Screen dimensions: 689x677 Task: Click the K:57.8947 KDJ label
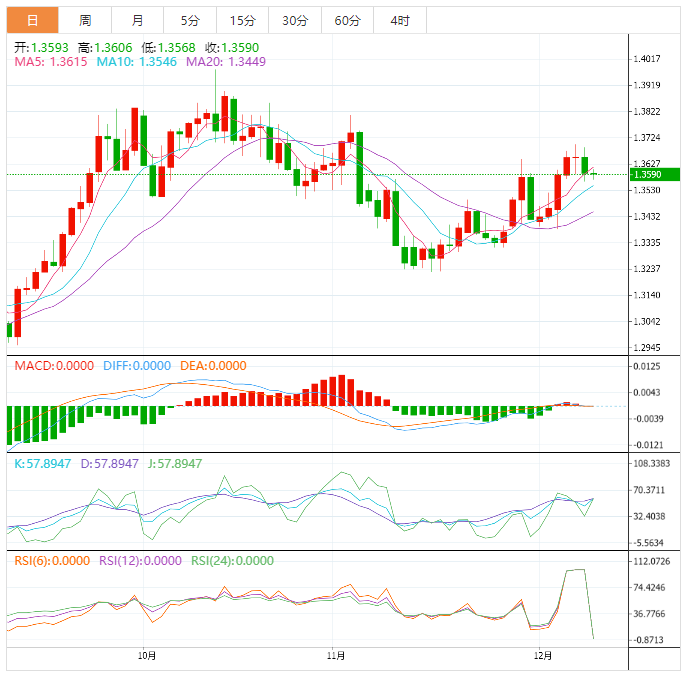42,464
